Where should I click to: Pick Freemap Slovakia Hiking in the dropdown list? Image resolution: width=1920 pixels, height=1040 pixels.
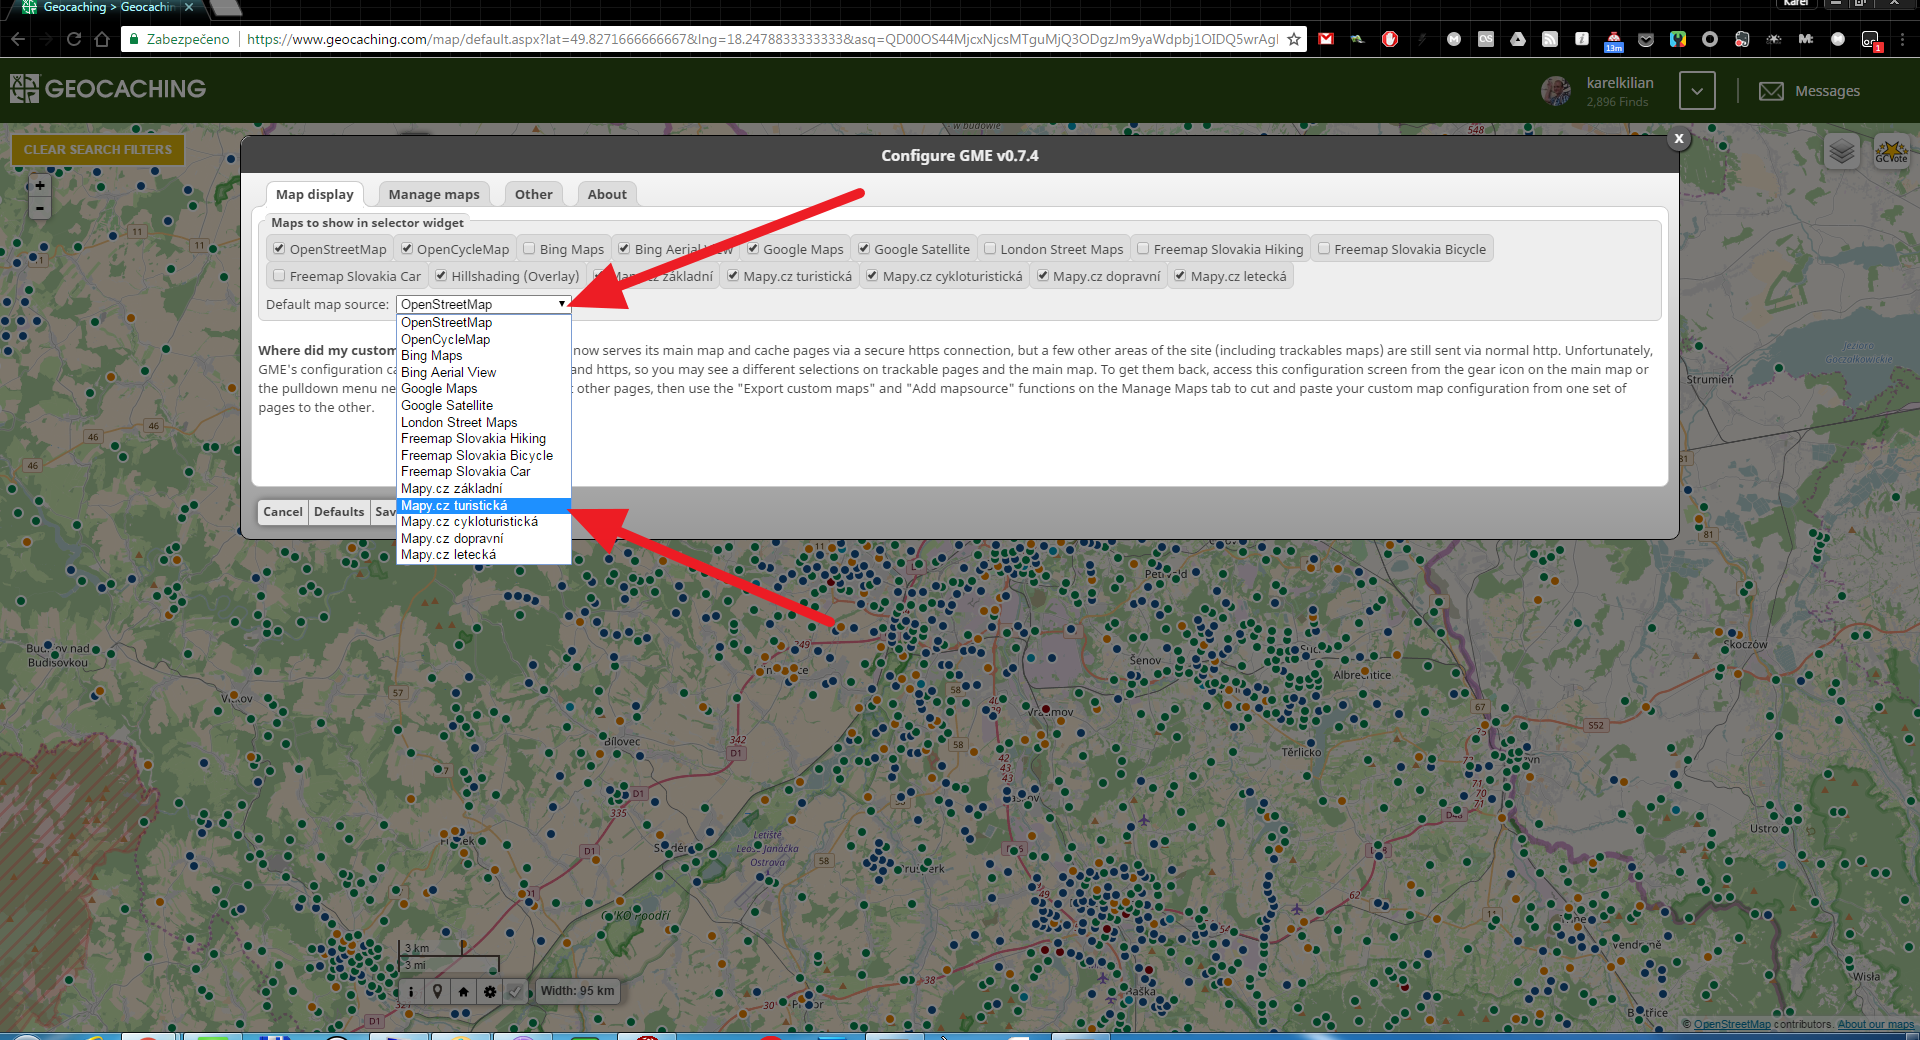pyautogui.click(x=484, y=438)
